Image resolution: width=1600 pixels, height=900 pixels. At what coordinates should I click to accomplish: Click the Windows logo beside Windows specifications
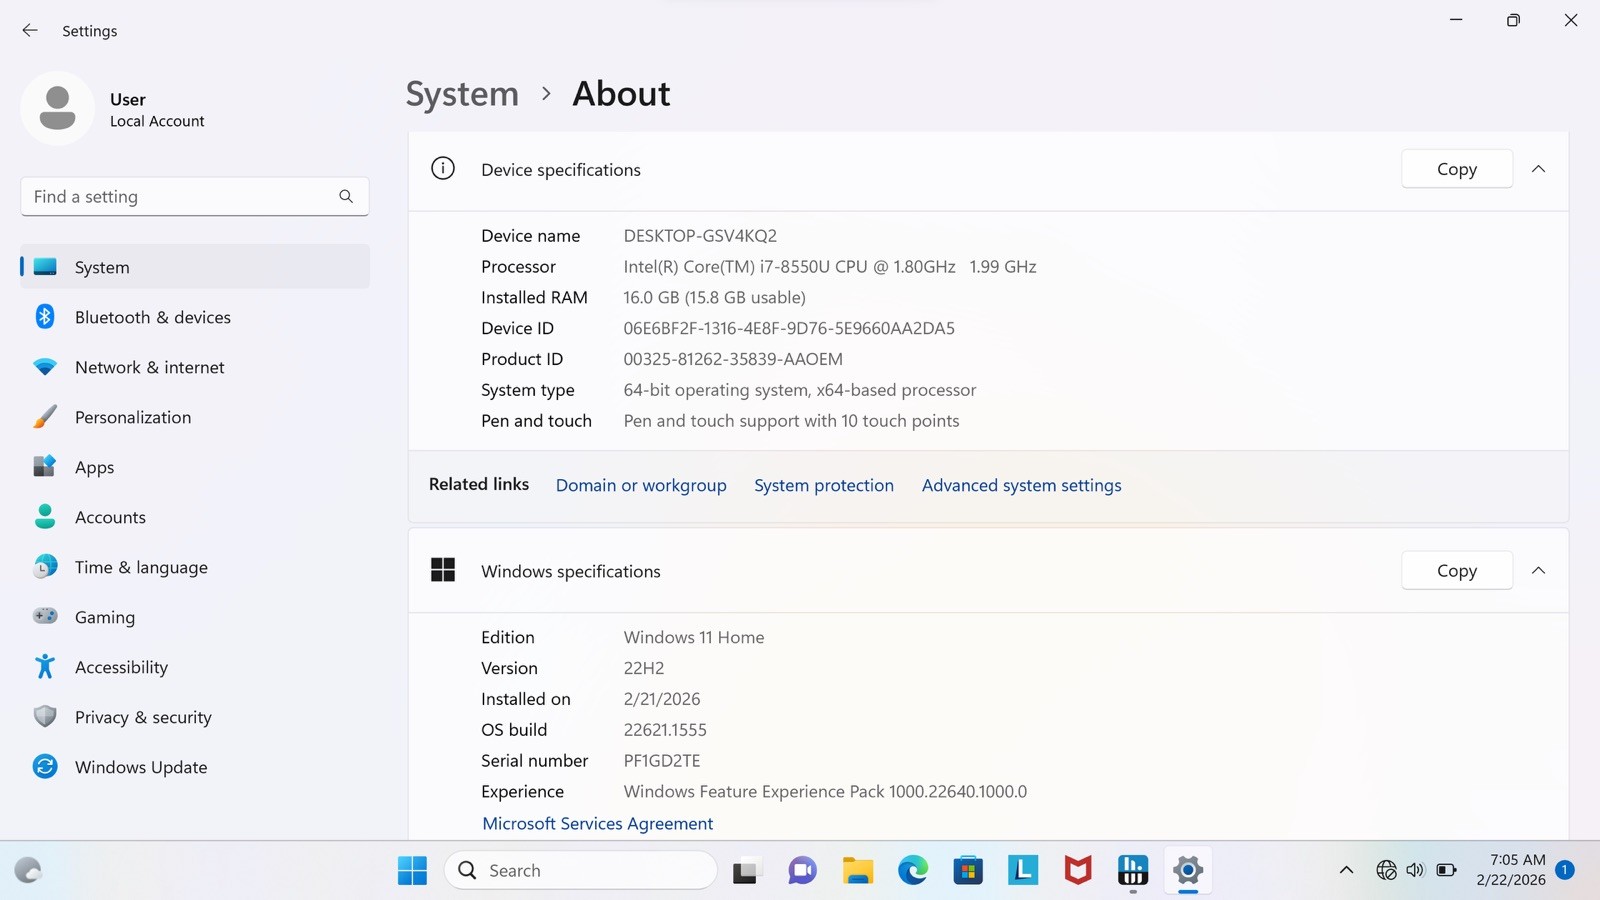point(443,570)
